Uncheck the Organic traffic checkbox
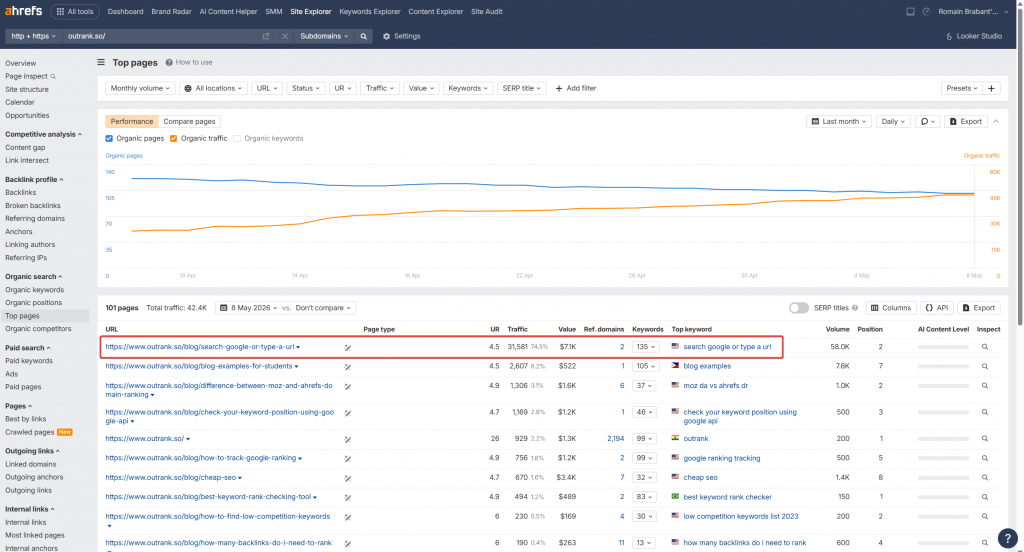The width and height of the screenshot is (1024, 552). (174, 138)
